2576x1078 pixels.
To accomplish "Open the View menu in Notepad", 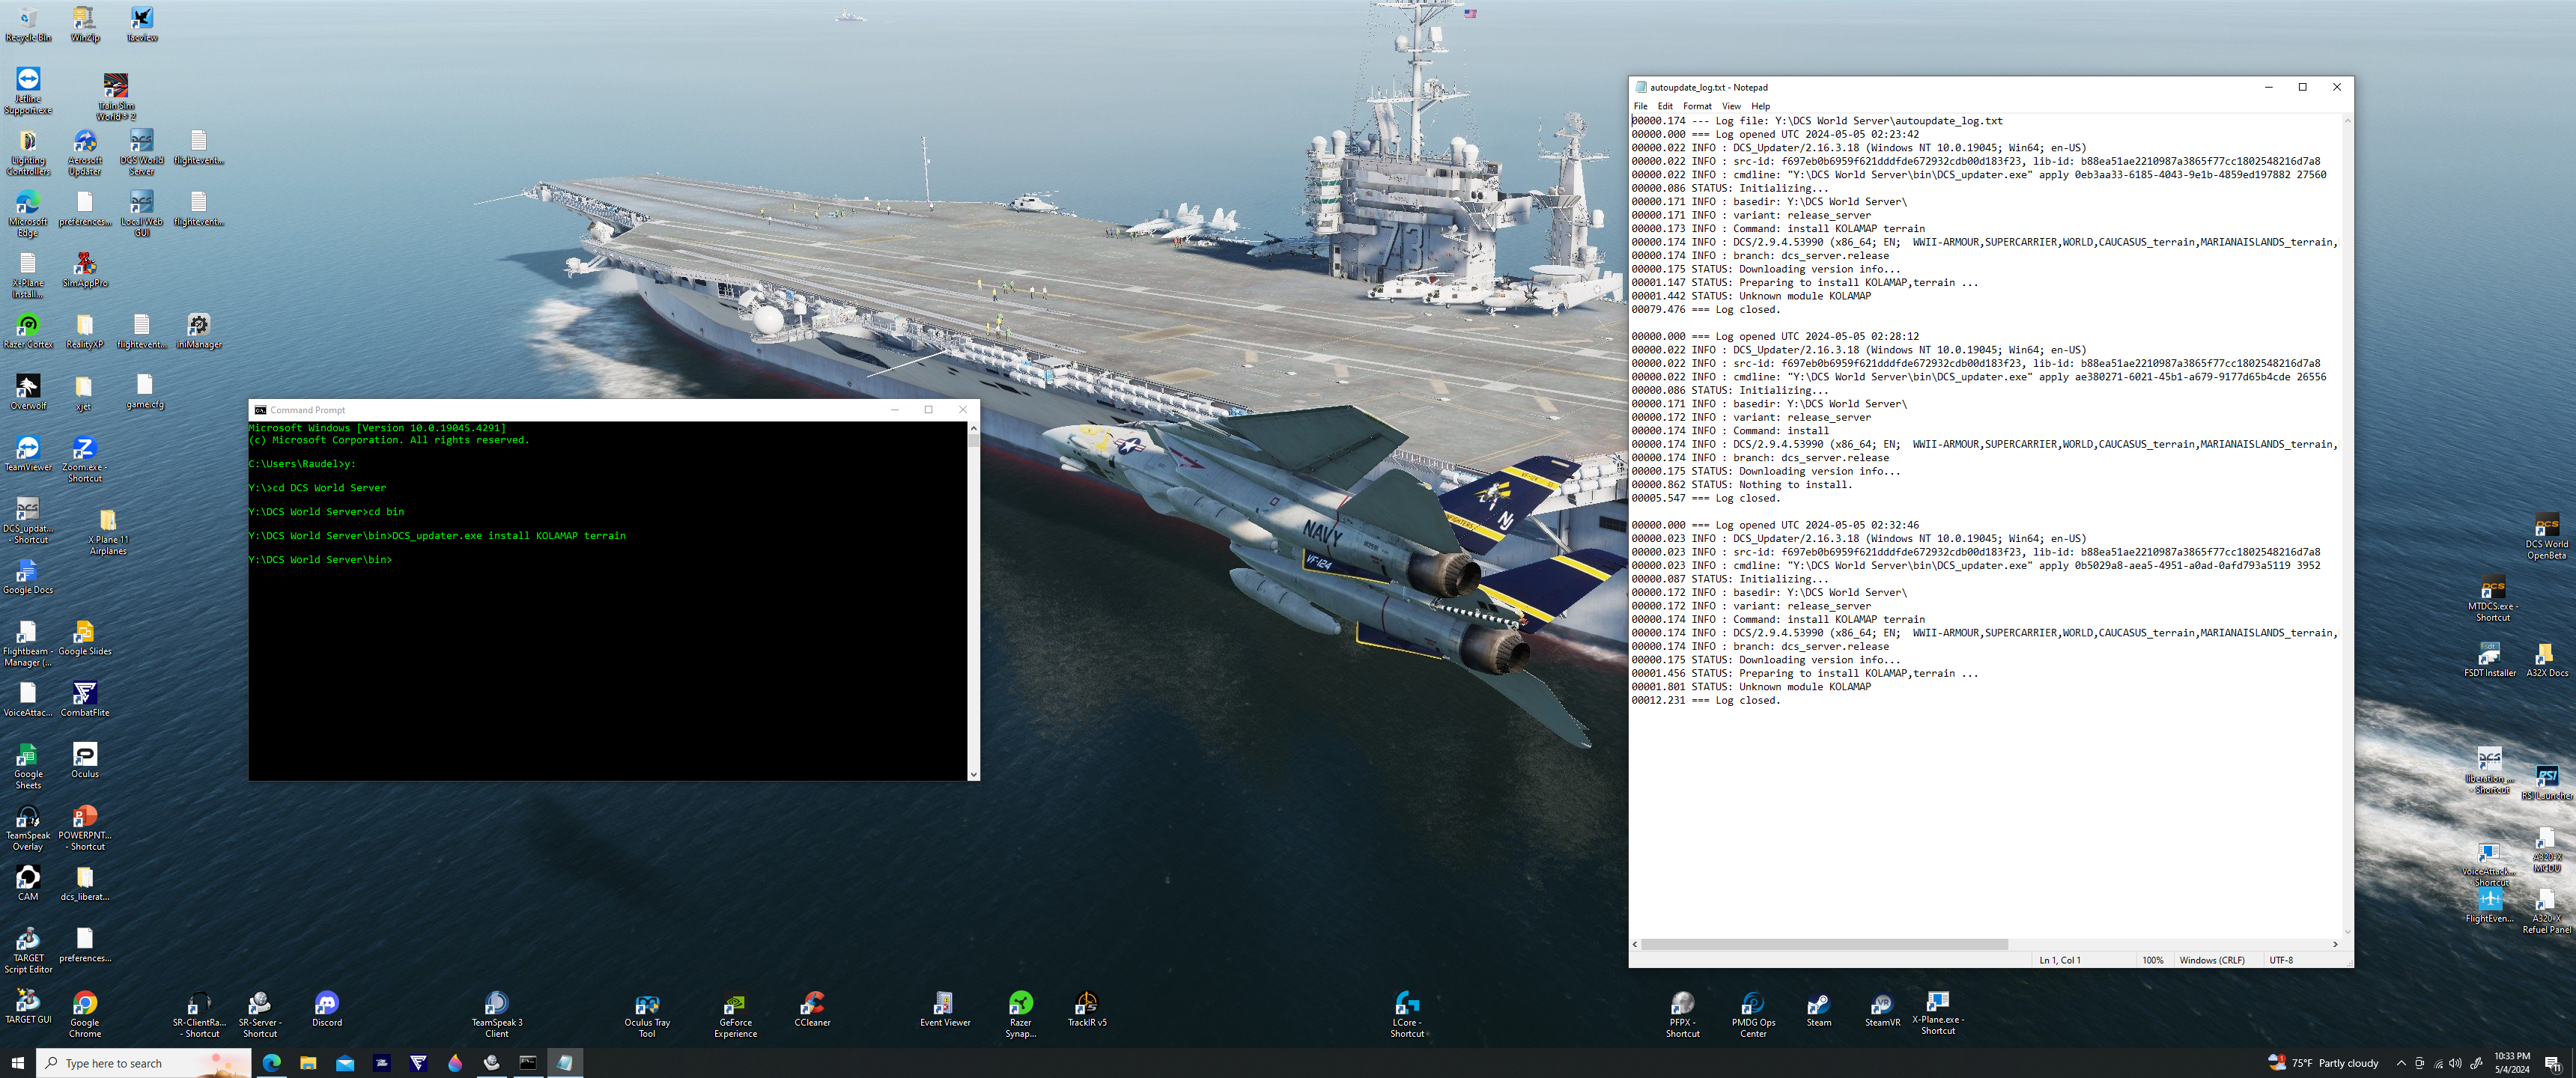I will (1731, 106).
